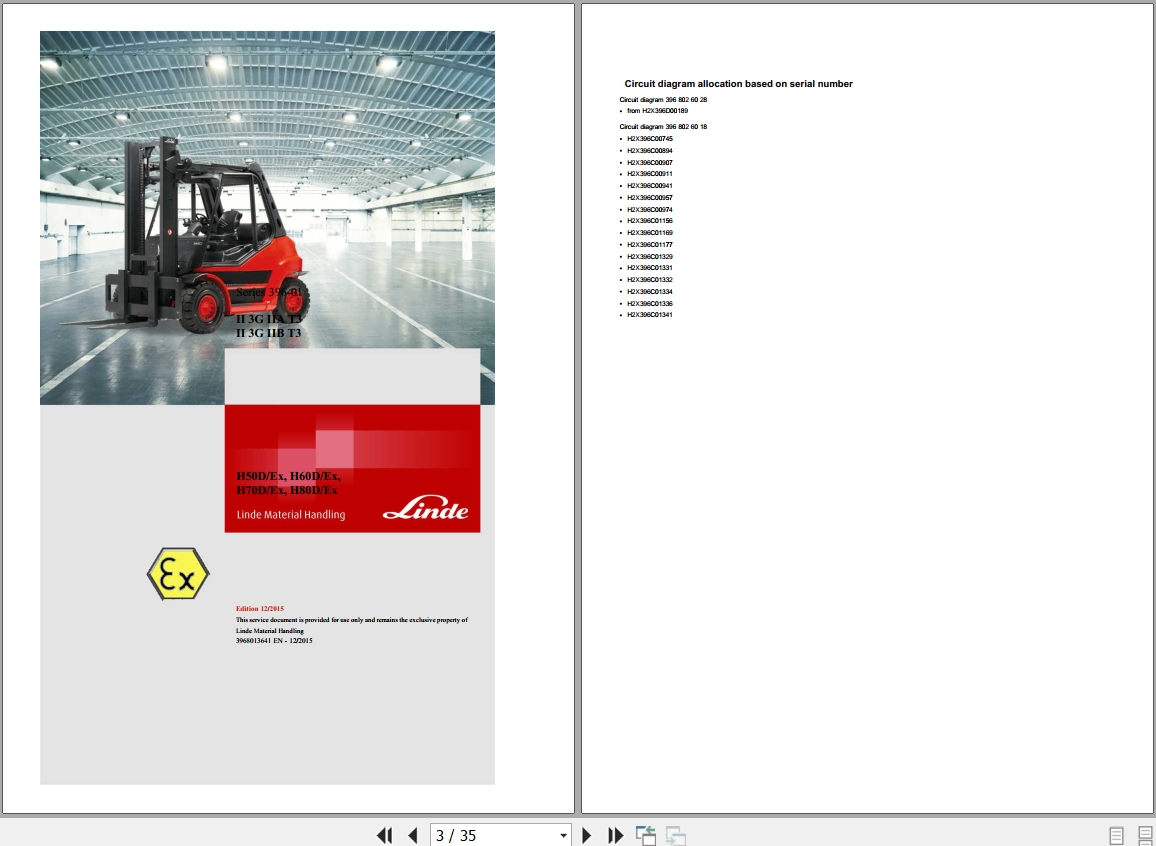Click the go-to-previous-view icon
1156x846 pixels.
(646, 835)
